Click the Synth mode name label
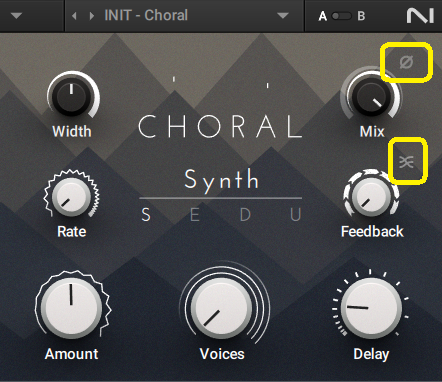 pos(221,180)
